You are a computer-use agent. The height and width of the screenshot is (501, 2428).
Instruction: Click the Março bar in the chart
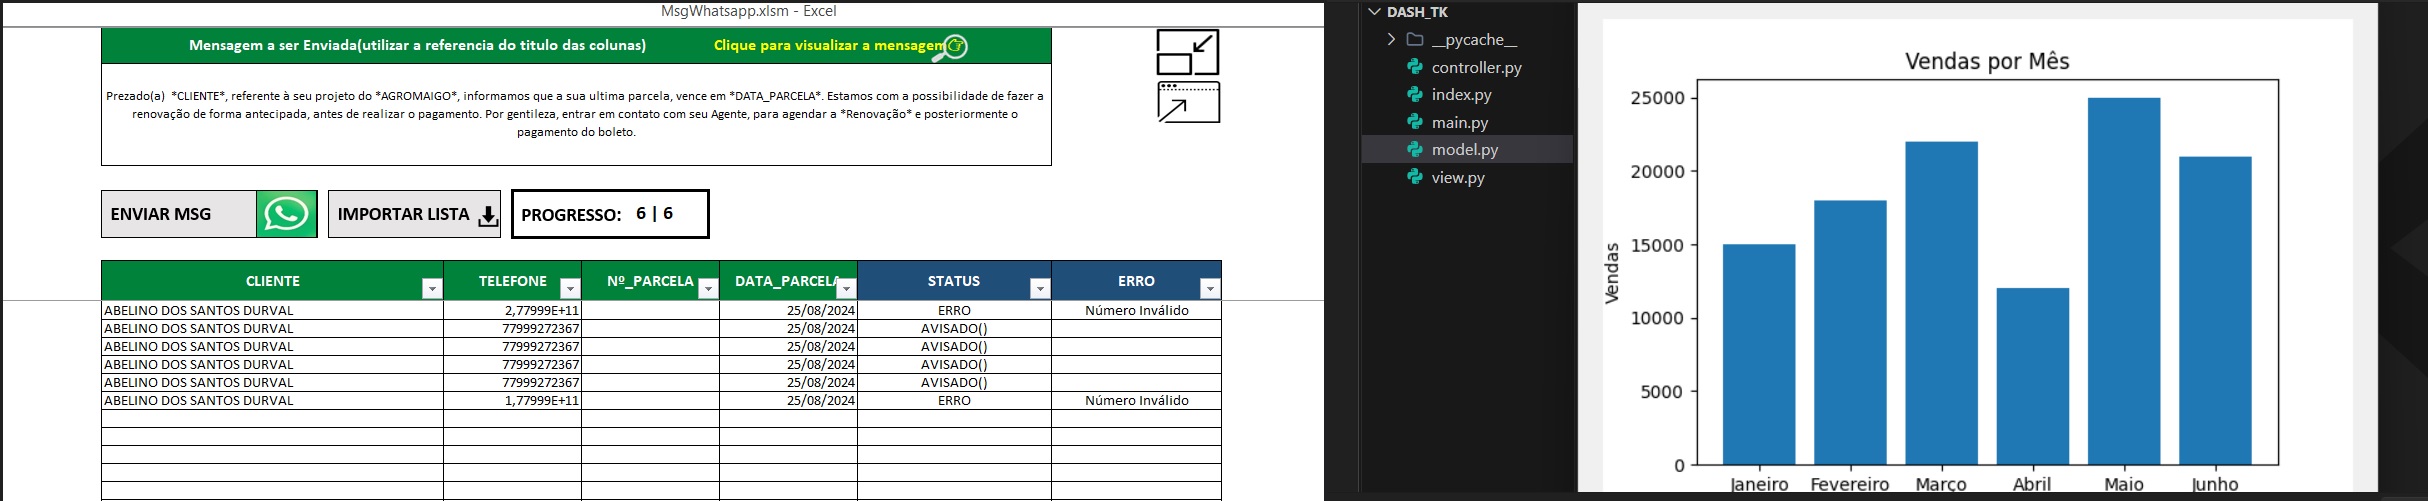point(1941,303)
